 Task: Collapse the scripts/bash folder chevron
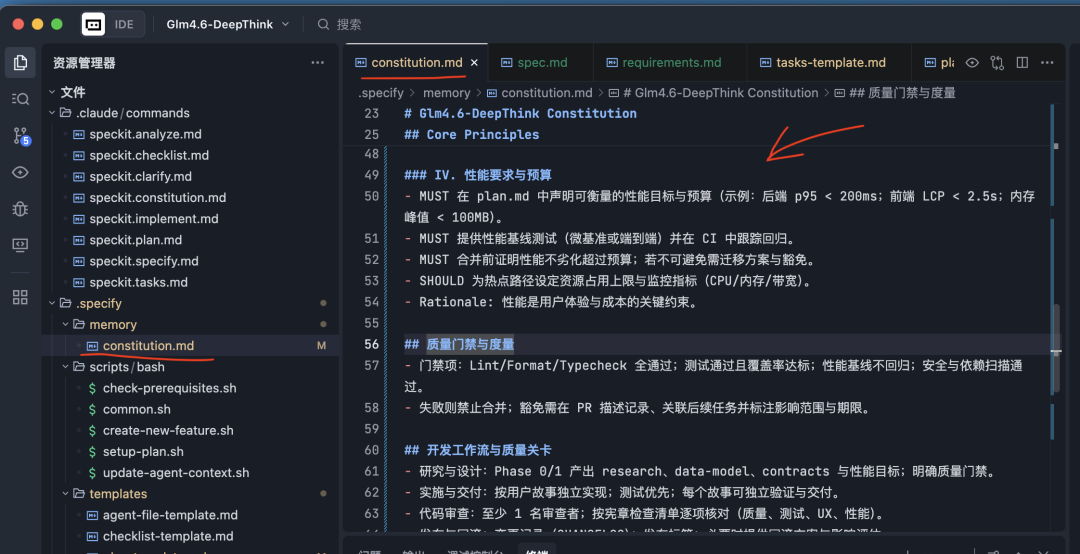coord(65,367)
